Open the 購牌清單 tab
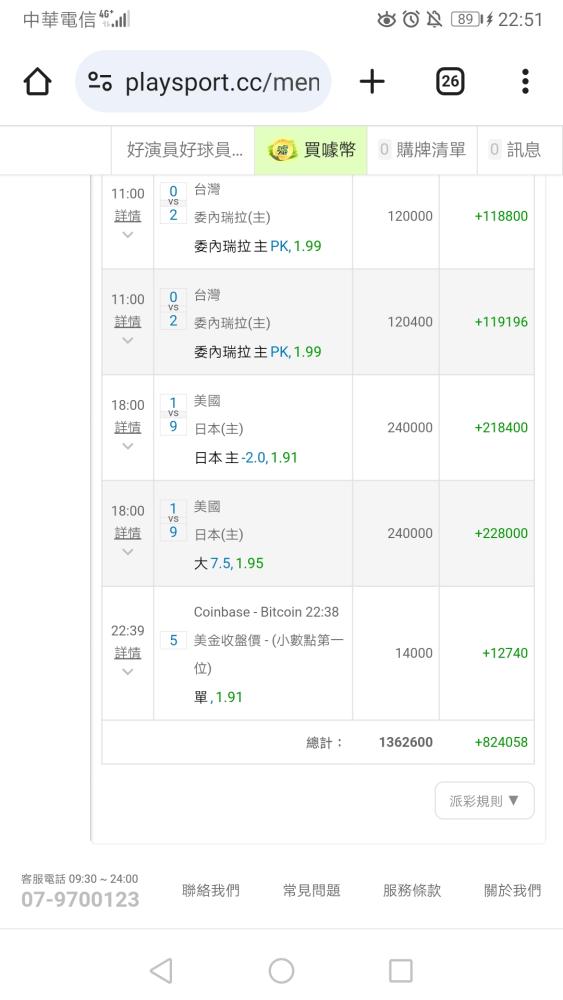This screenshot has height=1000, width=563. point(422,150)
